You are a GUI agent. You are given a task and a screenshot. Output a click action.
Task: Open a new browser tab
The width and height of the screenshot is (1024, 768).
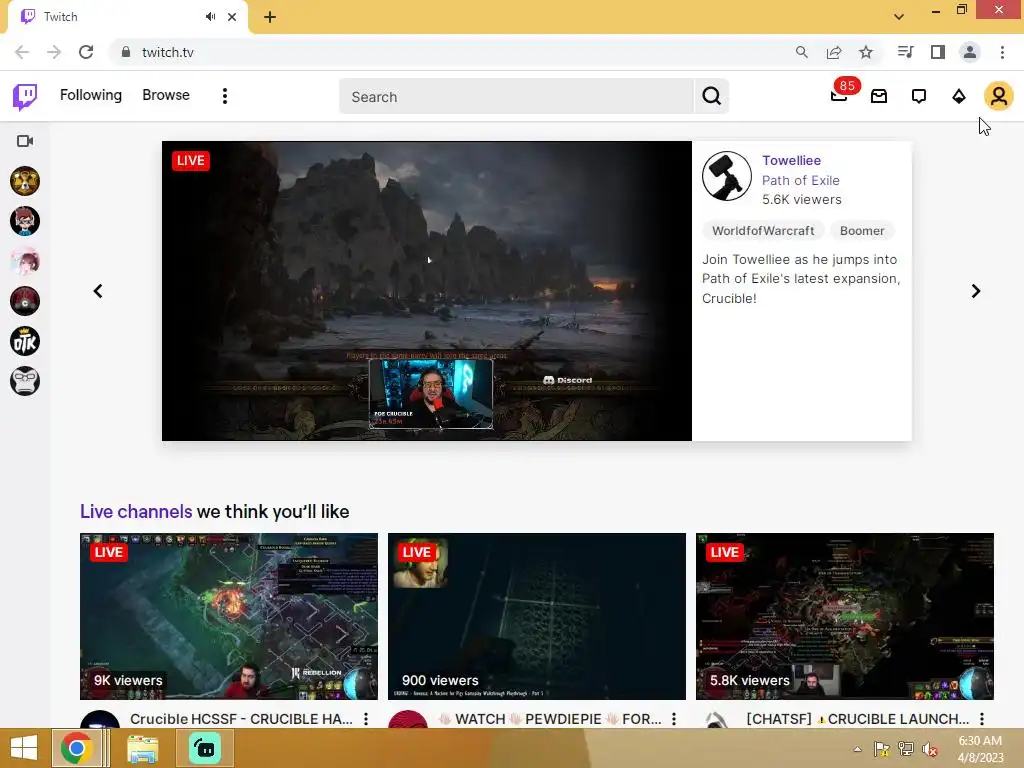(x=270, y=17)
